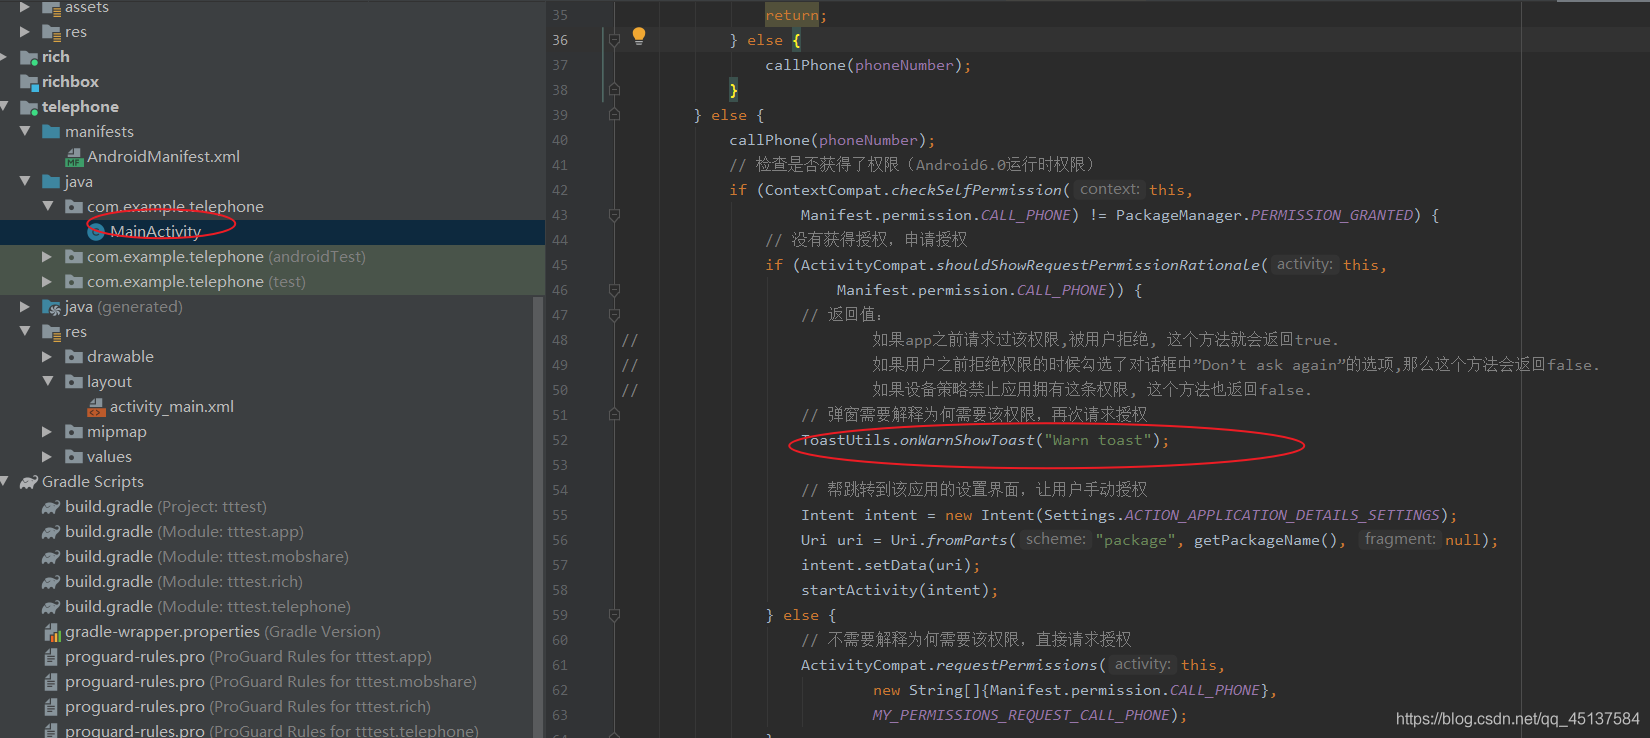Click shouldShowRequestPermissionRationale method name
Image resolution: width=1650 pixels, height=738 pixels.
1098,265
